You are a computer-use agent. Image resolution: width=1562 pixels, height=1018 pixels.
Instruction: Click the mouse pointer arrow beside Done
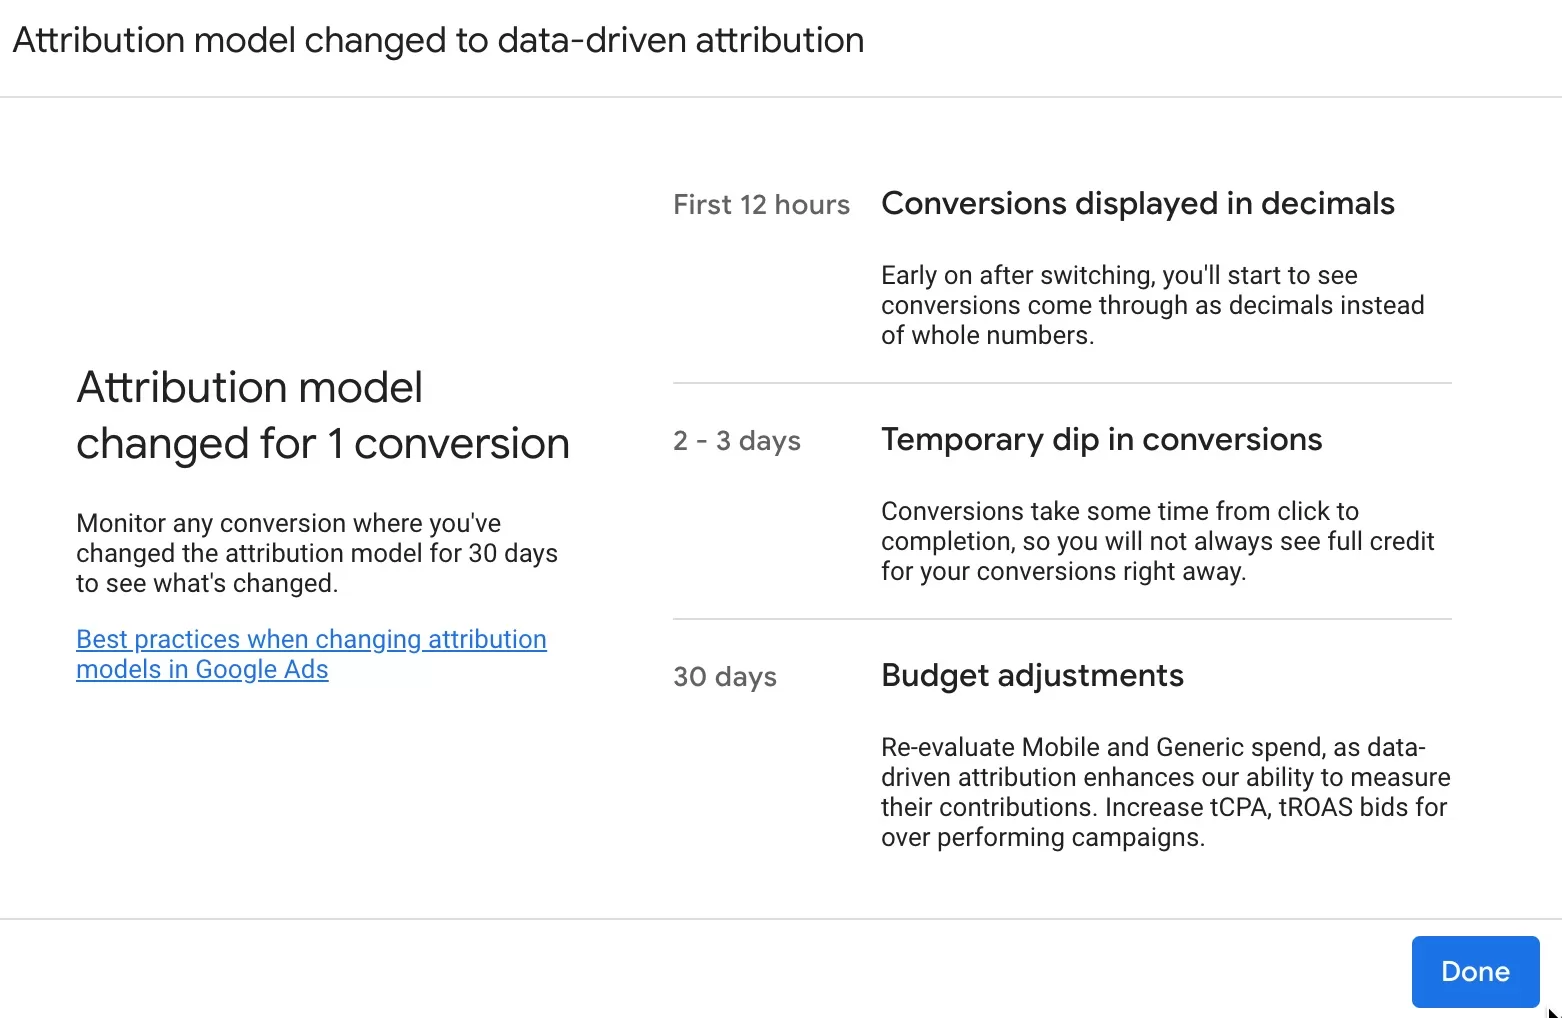click(1553, 1012)
